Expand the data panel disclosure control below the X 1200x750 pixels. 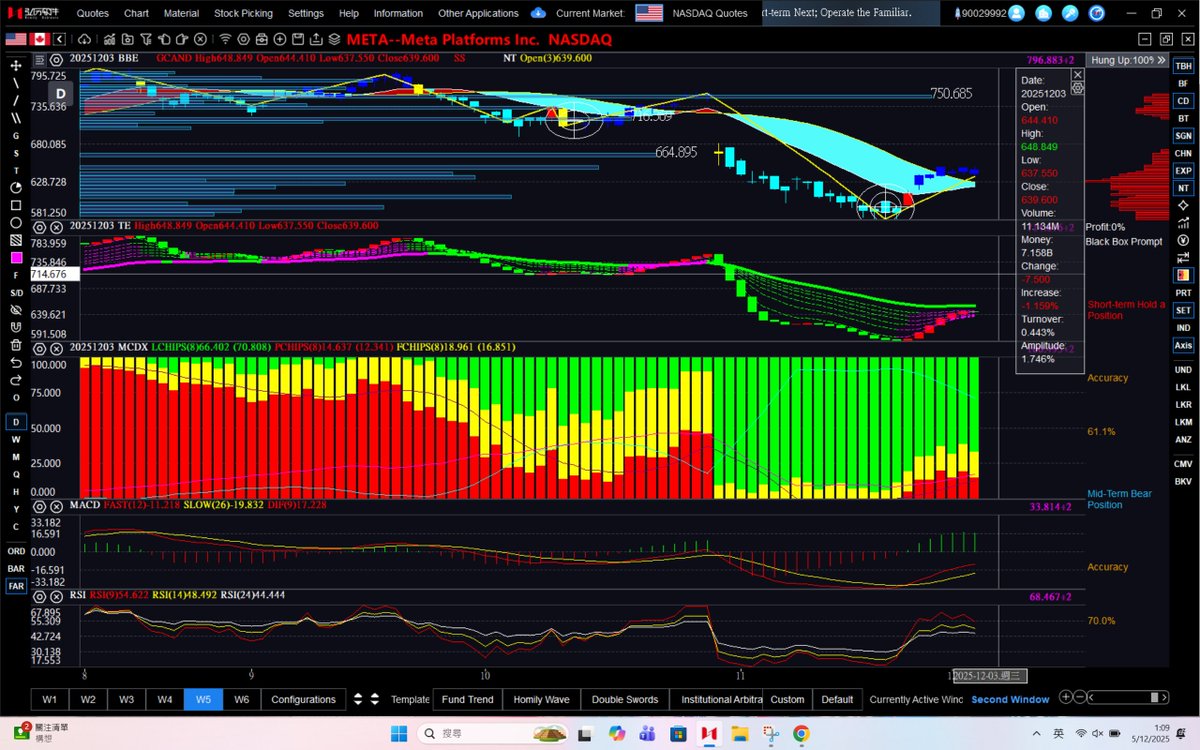(x=1078, y=88)
